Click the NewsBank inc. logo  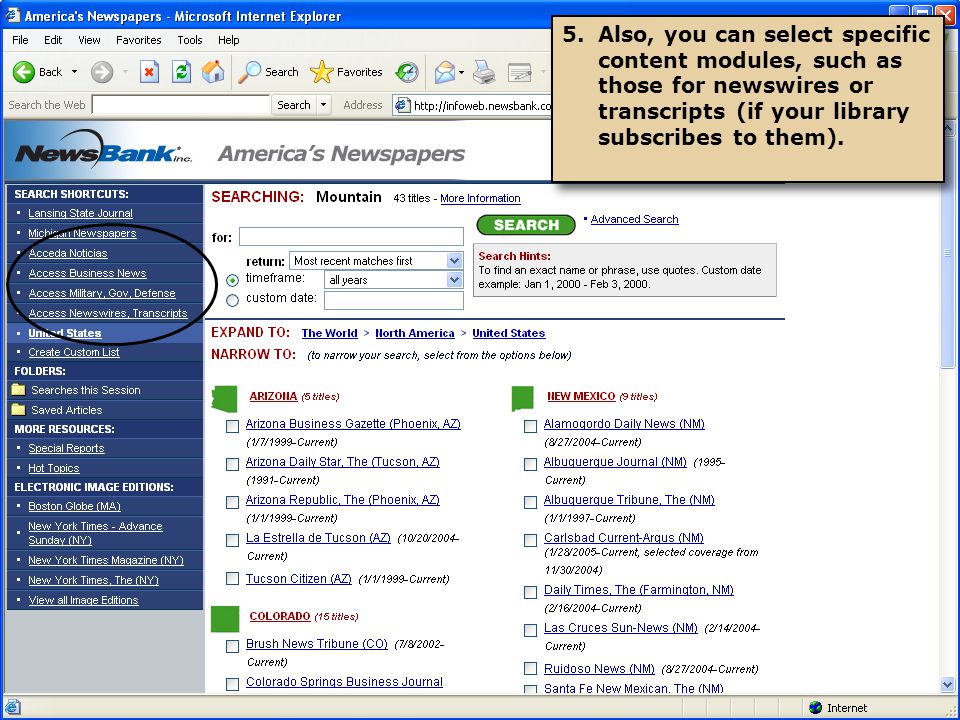[x=102, y=149]
